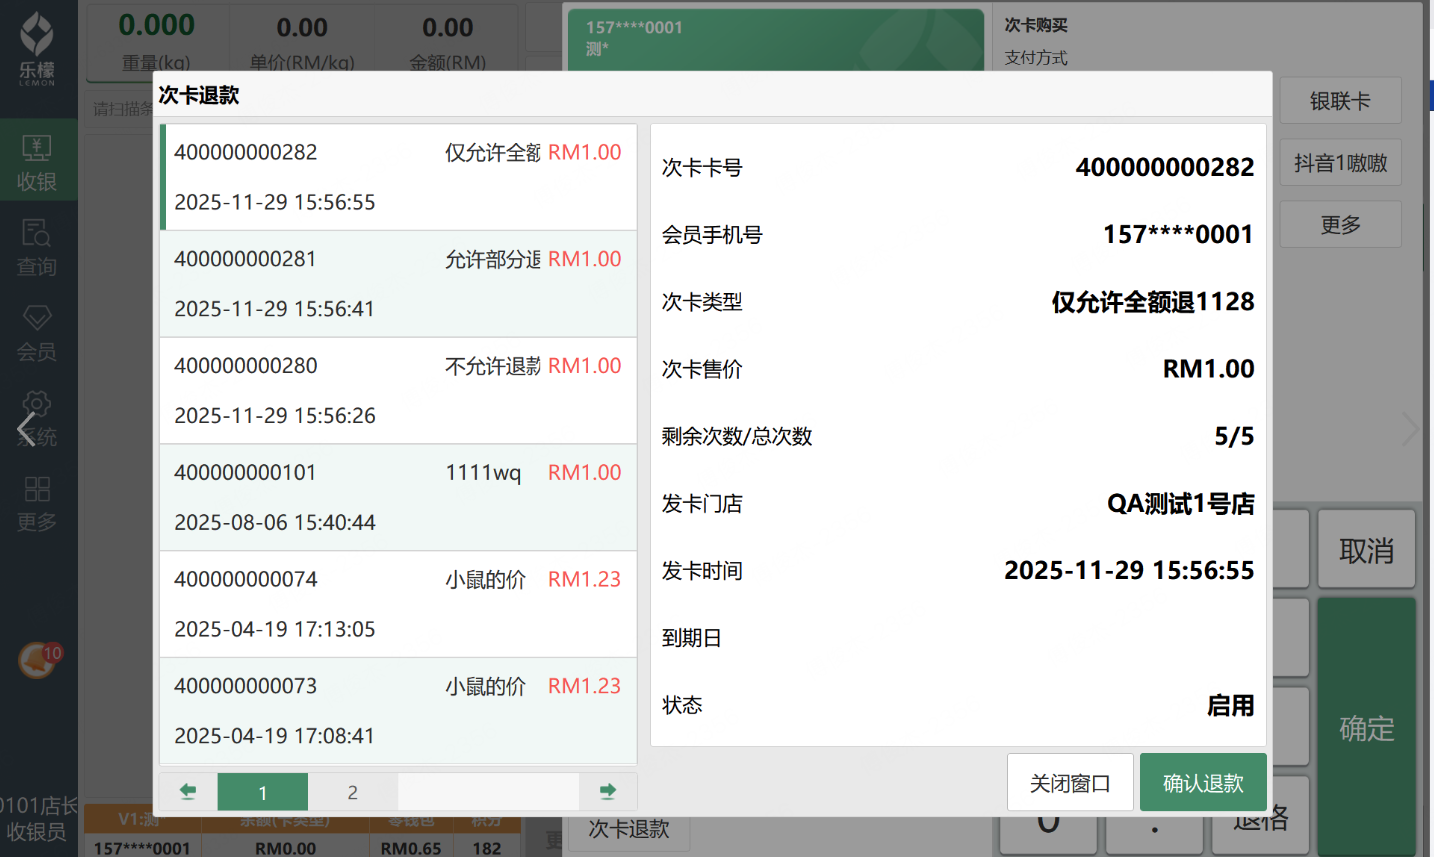Click 关闭窗口 close window button

coord(1070,782)
